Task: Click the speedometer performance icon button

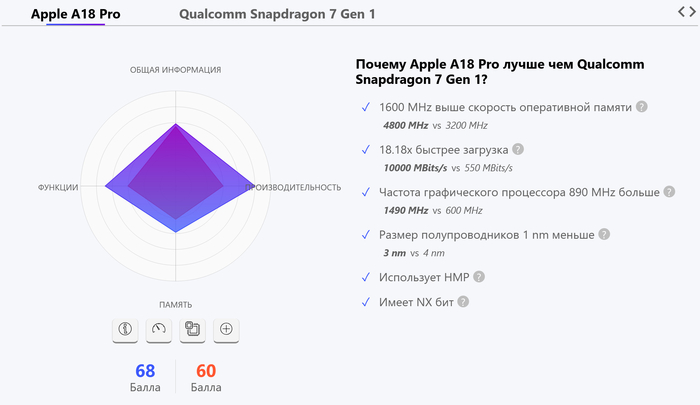Action: pos(158,328)
